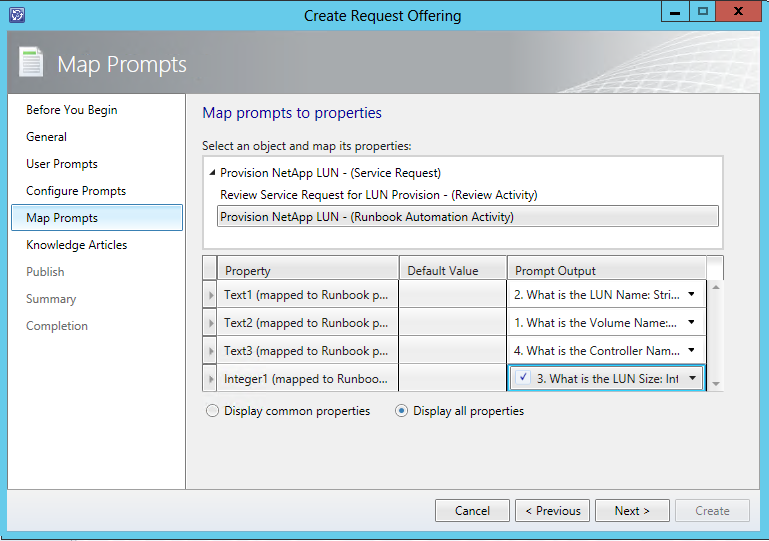Select Display all properties radio button

tap(401, 411)
